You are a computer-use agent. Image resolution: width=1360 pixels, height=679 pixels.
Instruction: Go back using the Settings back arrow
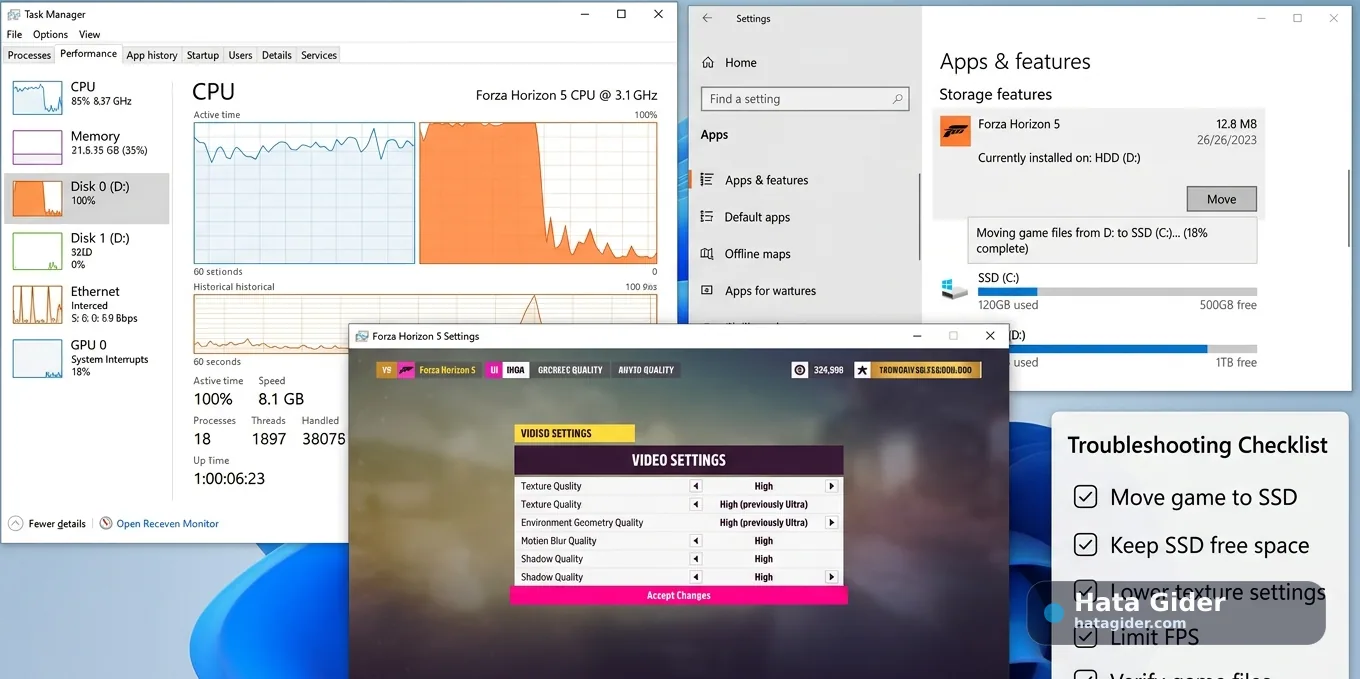pyautogui.click(x=708, y=18)
